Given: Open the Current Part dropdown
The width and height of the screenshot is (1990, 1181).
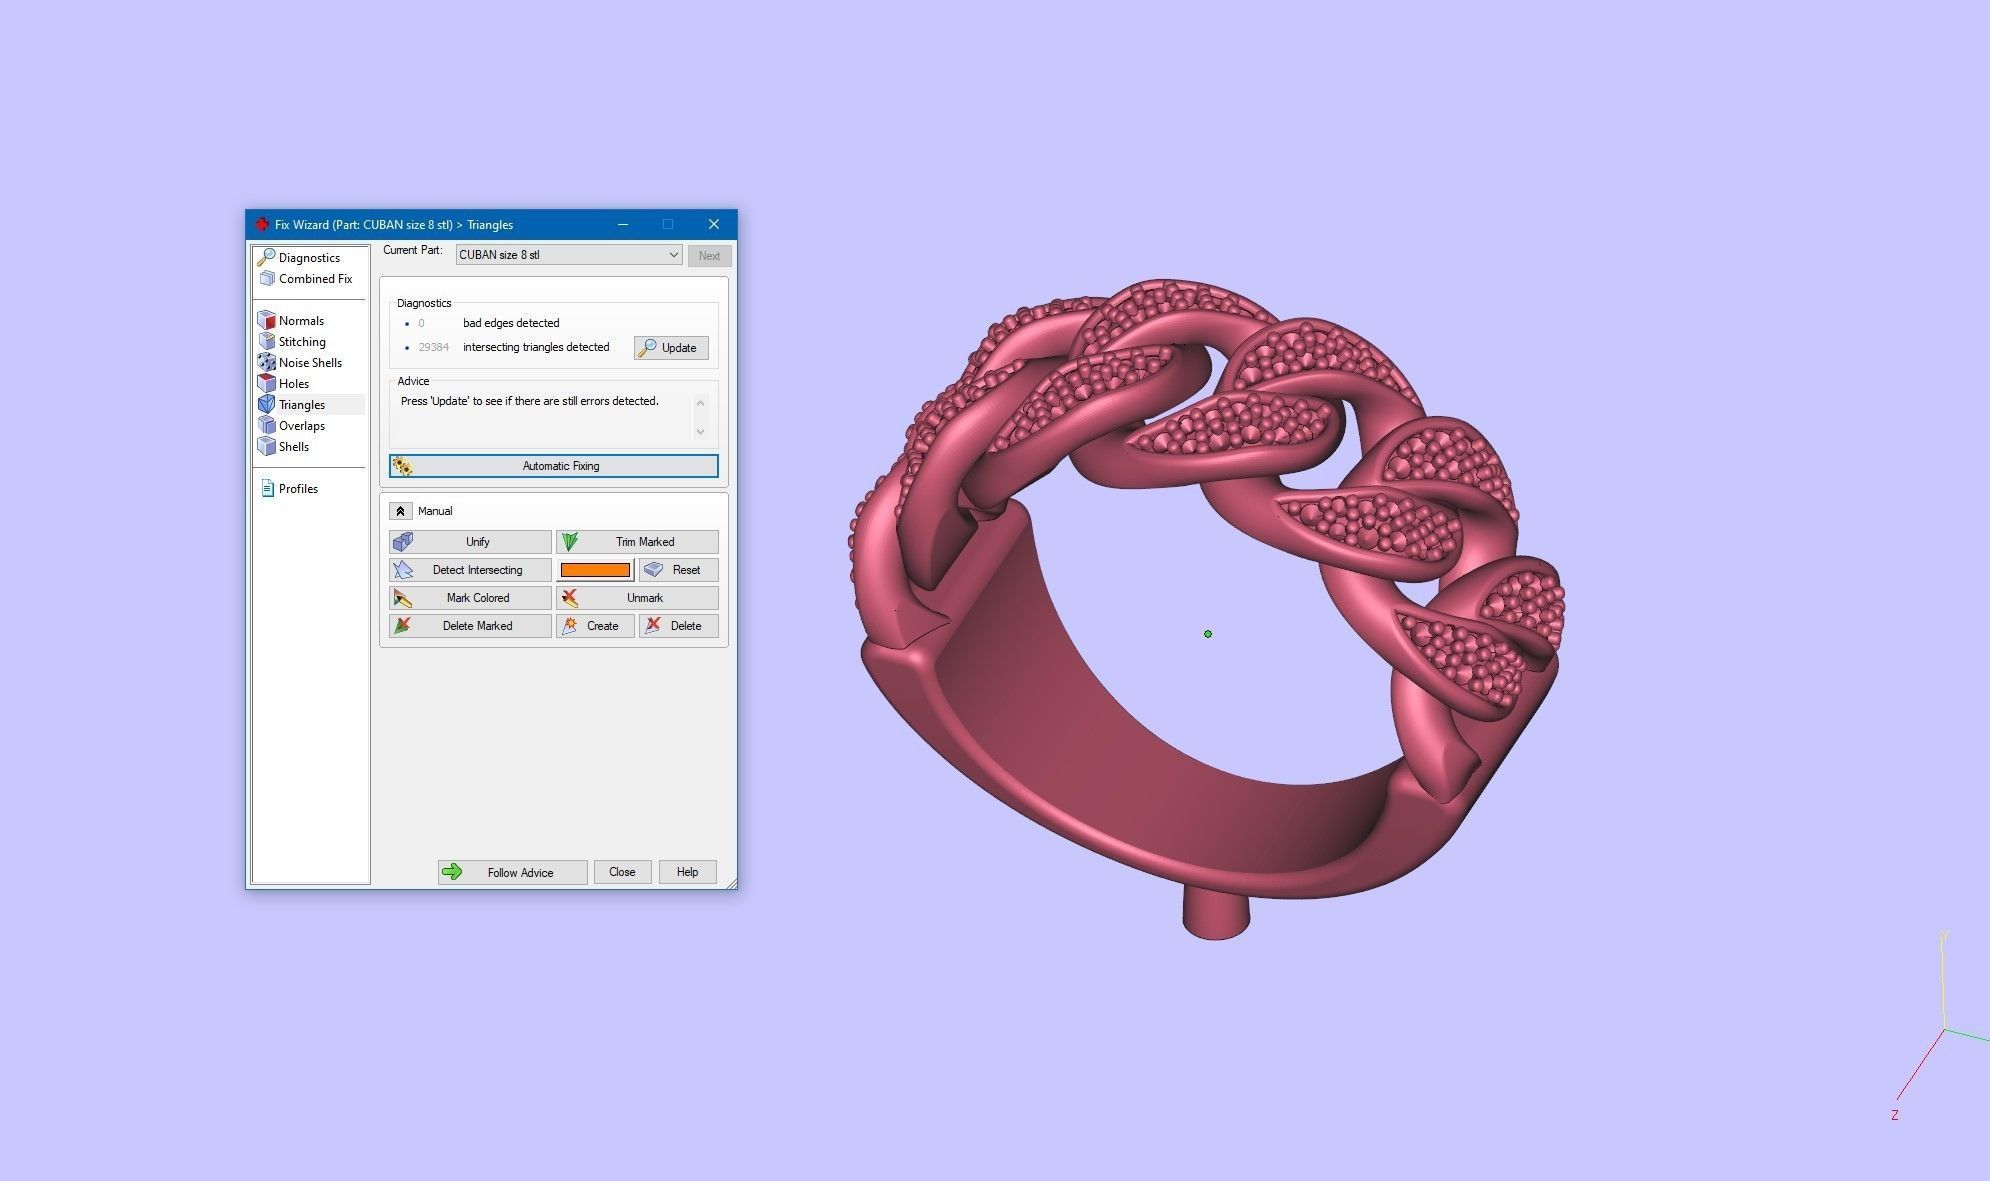Looking at the screenshot, I should coord(569,255).
